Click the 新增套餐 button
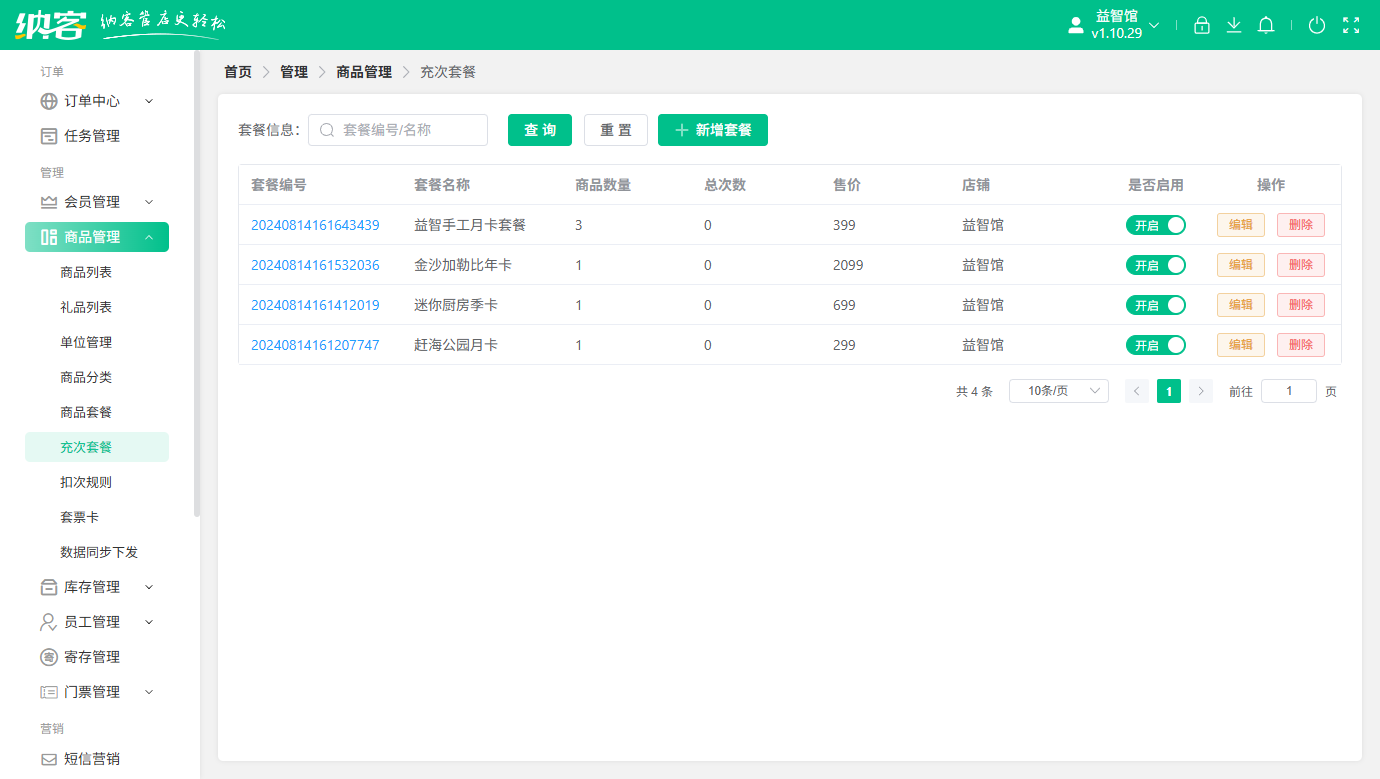This screenshot has width=1380, height=779. [712, 130]
